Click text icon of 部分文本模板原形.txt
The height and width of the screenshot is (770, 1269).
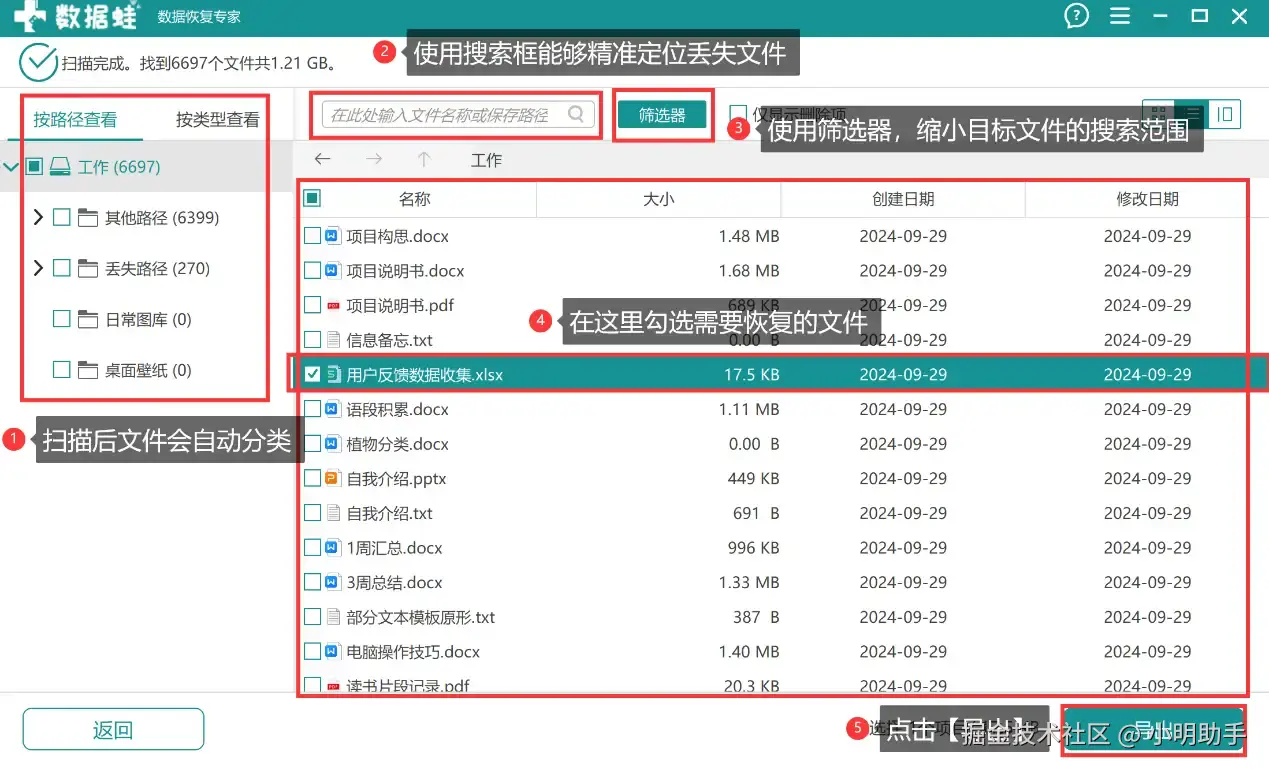(334, 617)
